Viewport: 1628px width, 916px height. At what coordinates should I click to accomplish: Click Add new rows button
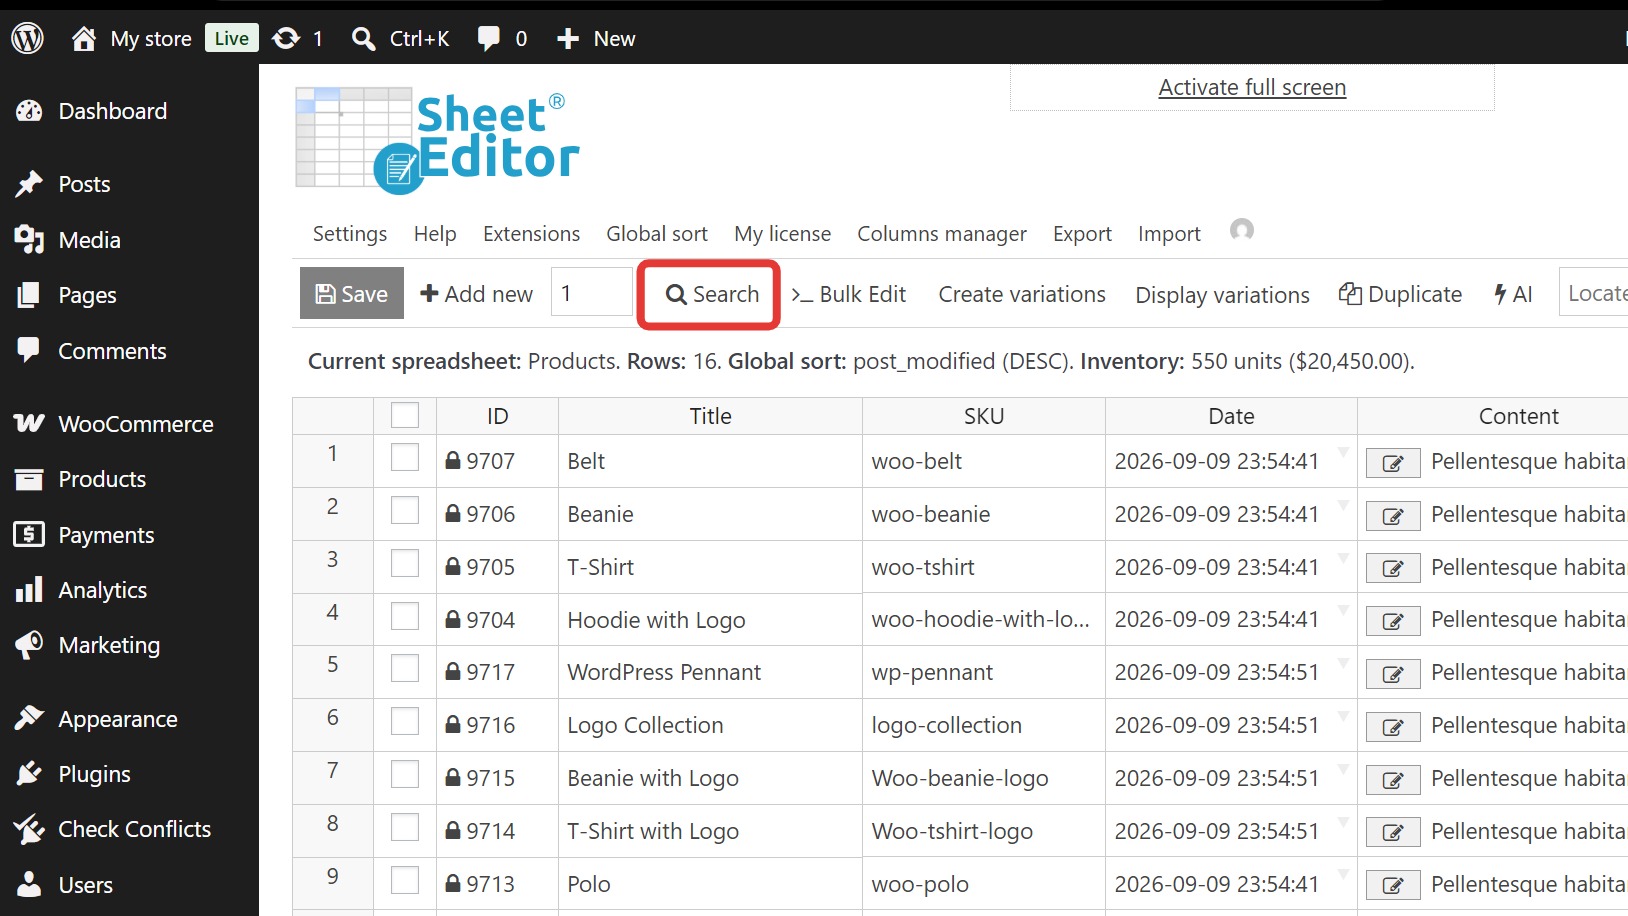(476, 294)
